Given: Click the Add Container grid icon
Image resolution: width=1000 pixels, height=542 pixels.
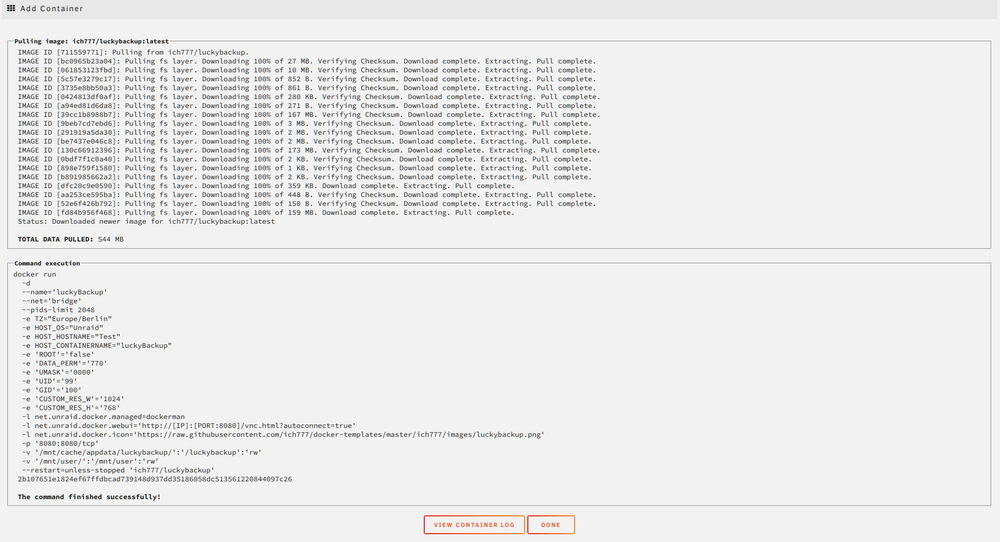Looking at the screenshot, I should point(11,8).
